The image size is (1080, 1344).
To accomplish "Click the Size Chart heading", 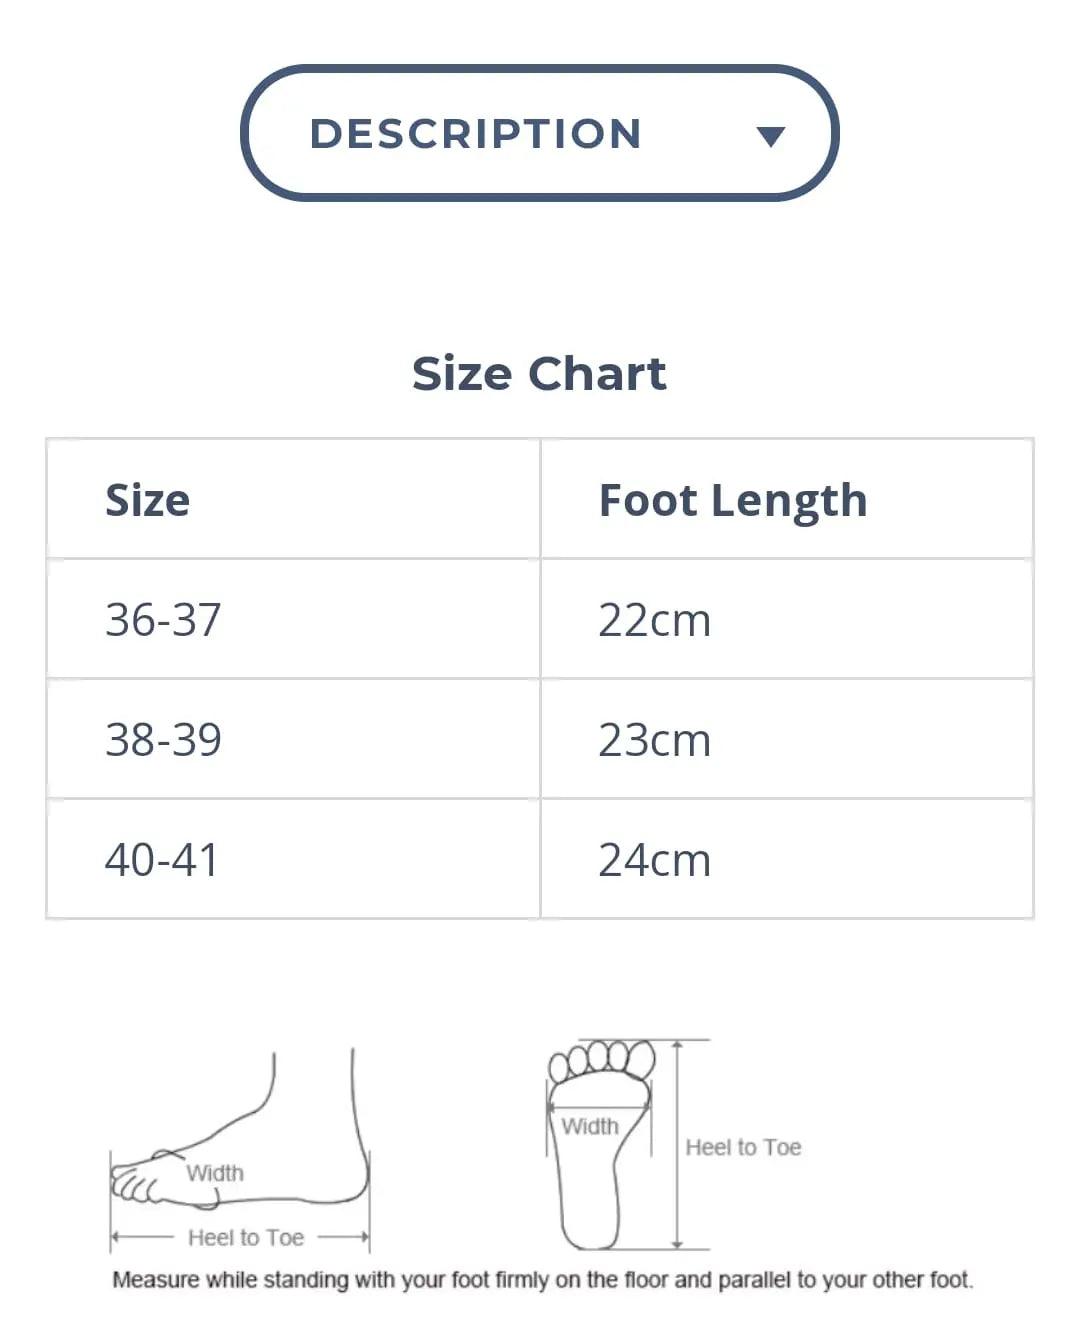I will (539, 374).
